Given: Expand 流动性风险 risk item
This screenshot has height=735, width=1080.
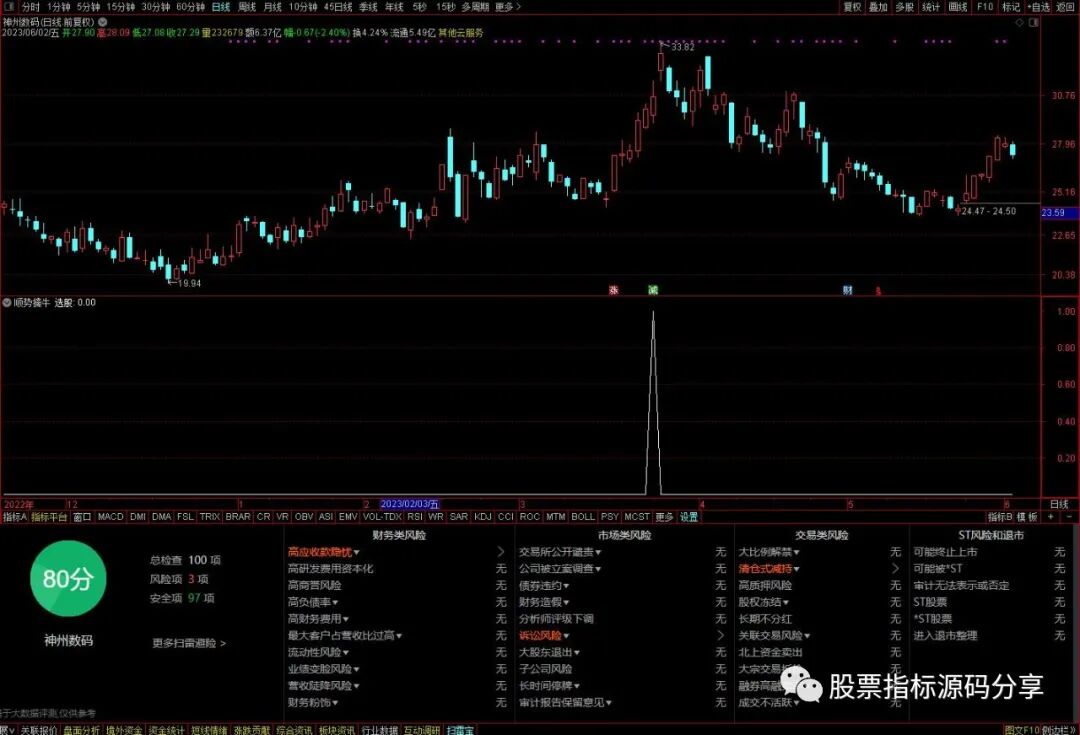Looking at the screenshot, I should pyautogui.click(x=318, y=652).
